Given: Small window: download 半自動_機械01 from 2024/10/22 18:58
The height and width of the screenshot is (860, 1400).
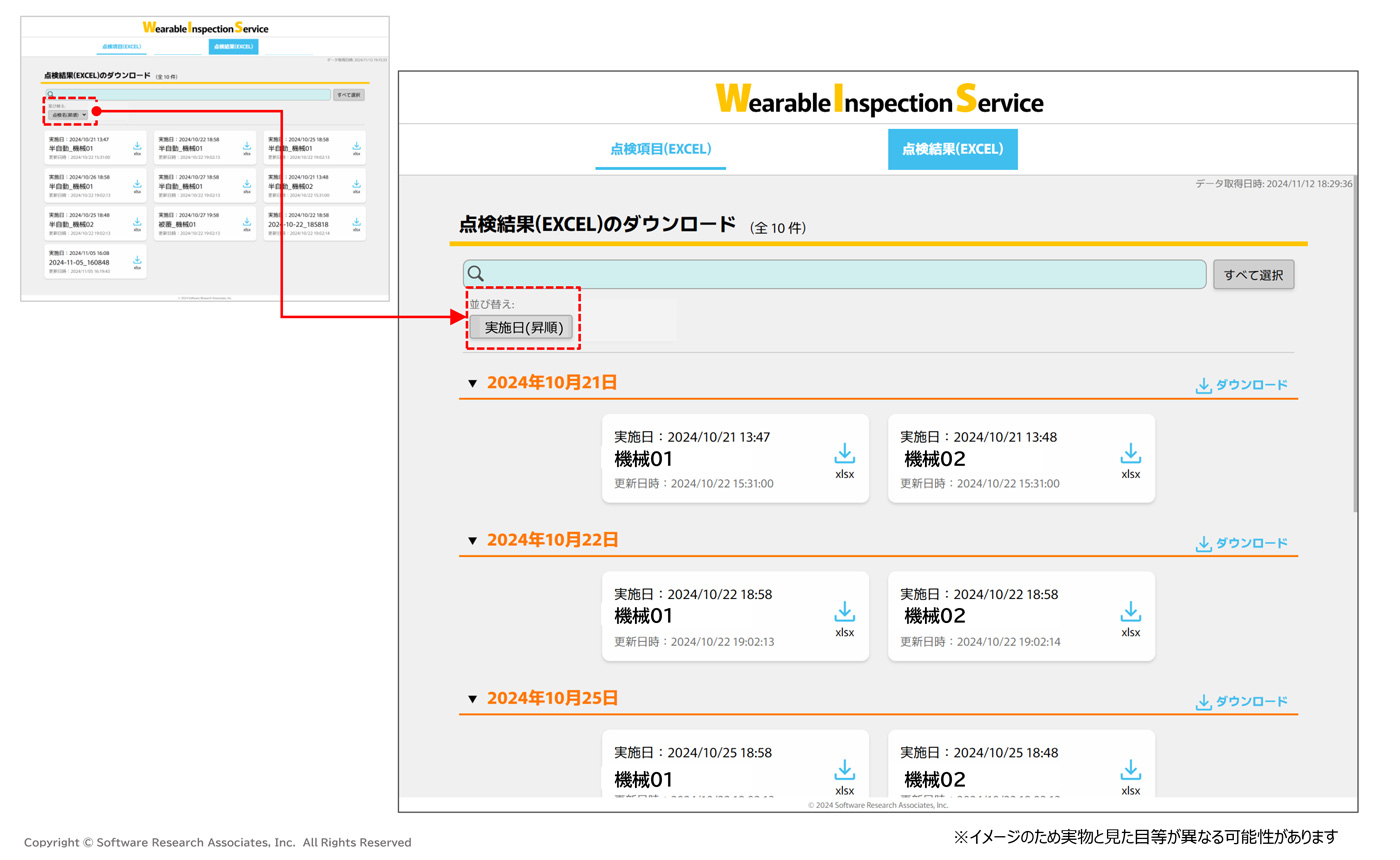Looking at the screenshot, I should click(x=247, y=149).
